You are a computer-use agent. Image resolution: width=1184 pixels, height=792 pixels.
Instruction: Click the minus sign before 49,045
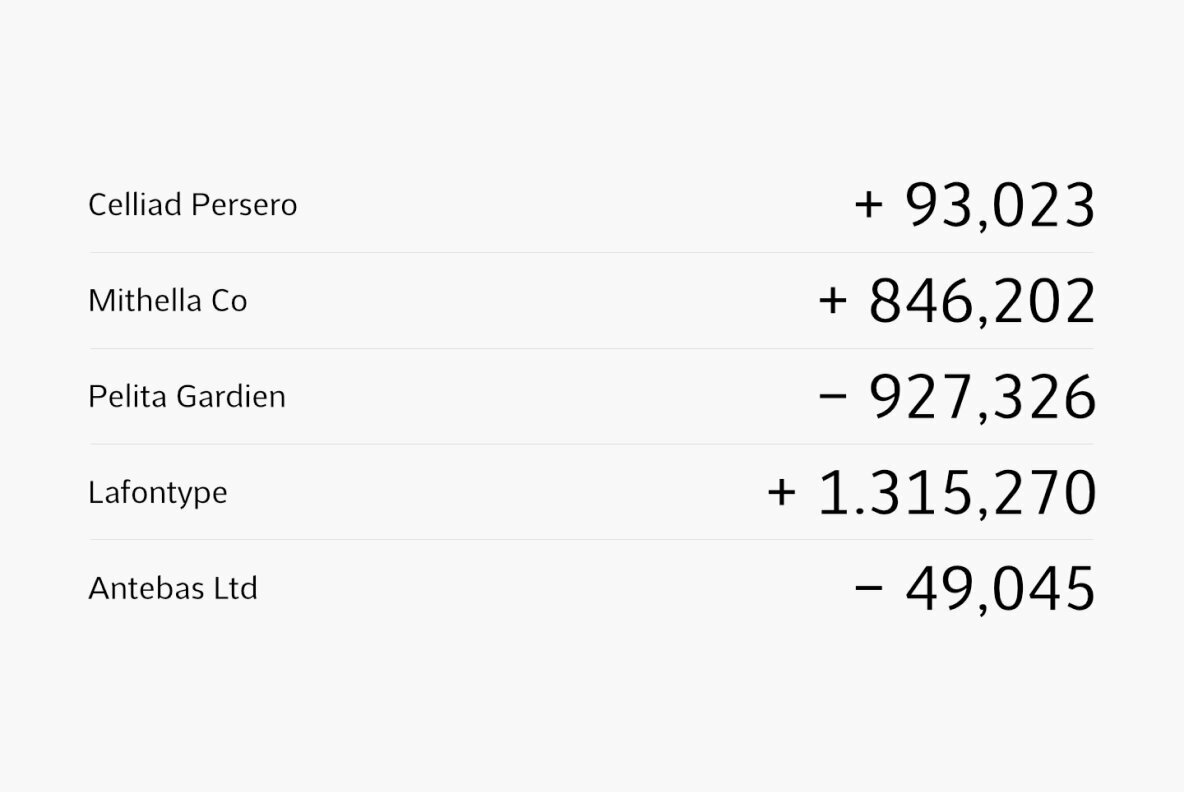(x=869, y=588)
